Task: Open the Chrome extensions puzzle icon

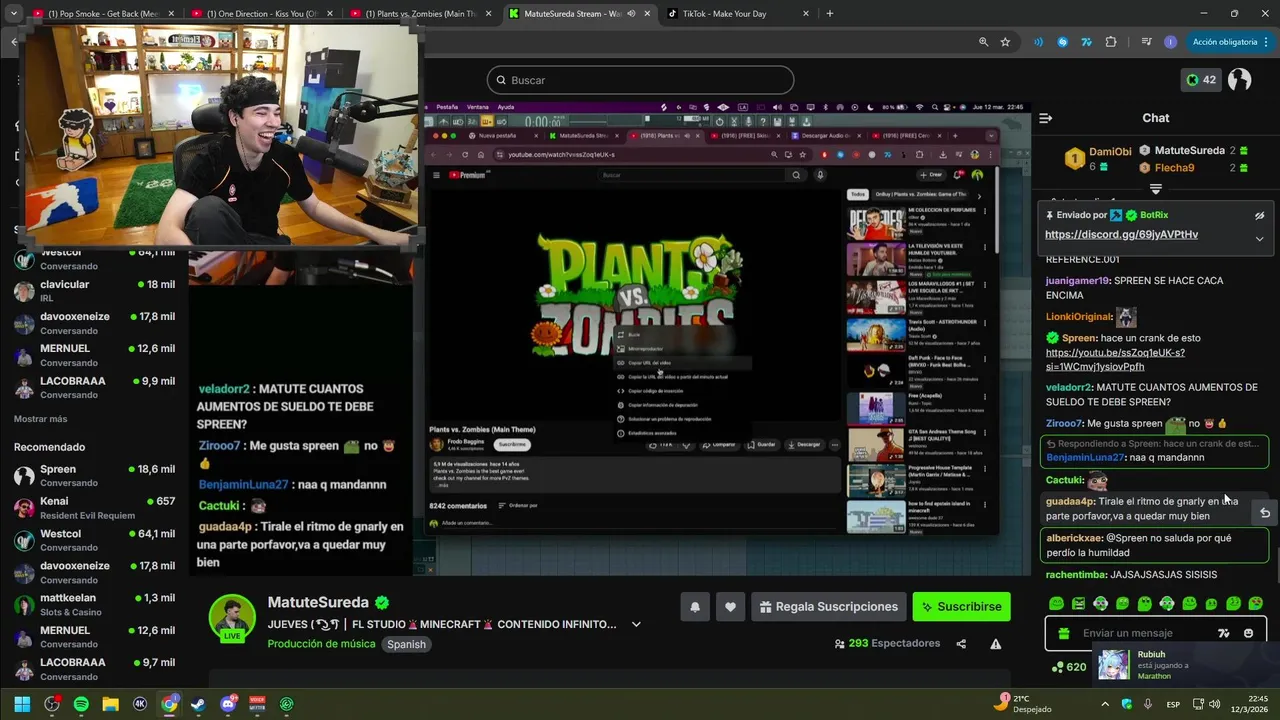Action: 1111,42
